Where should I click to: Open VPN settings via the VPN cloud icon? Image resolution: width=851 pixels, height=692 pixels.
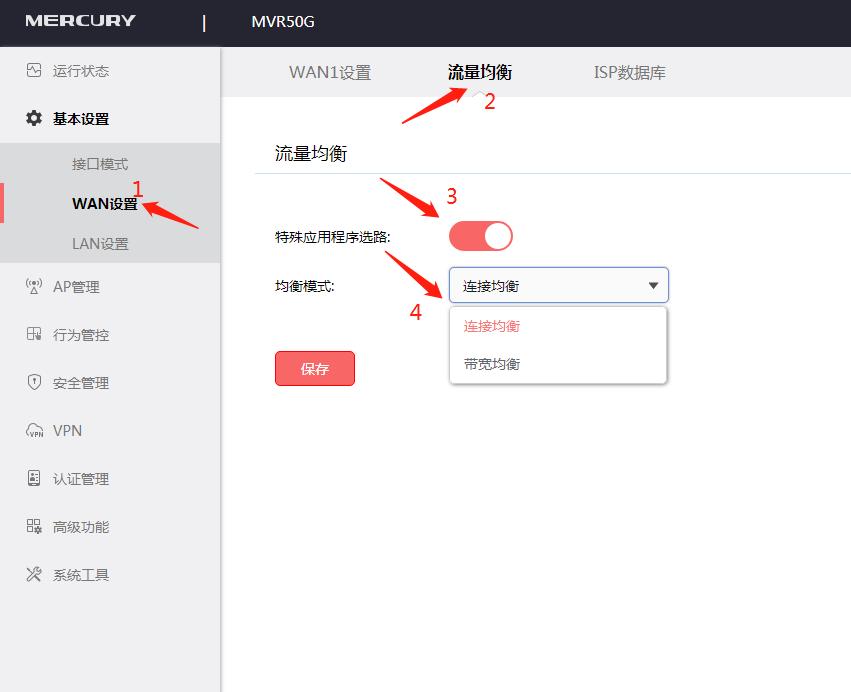click(34, 430)
